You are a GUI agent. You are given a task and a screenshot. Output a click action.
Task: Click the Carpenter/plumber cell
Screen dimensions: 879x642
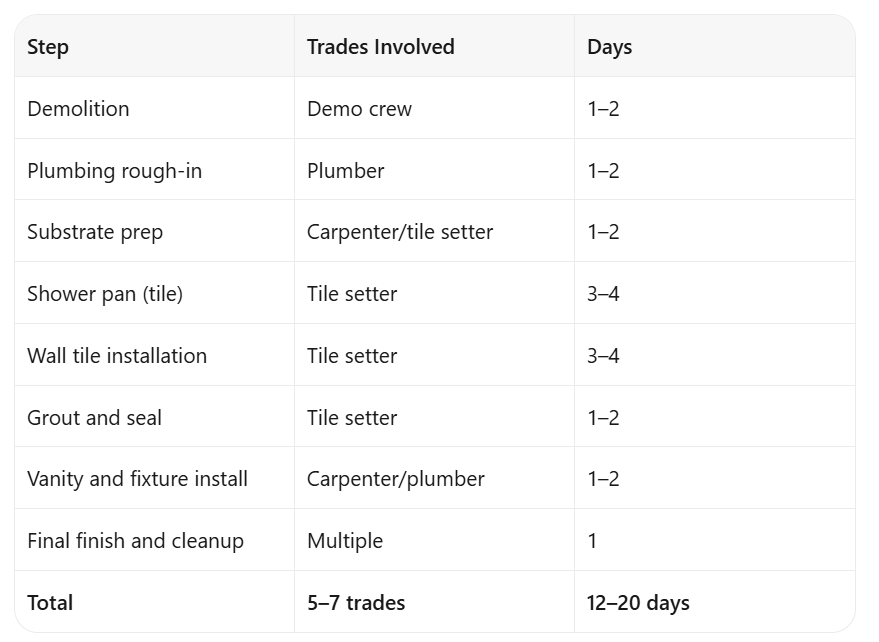pyautogui.click(x=396, y=479)
